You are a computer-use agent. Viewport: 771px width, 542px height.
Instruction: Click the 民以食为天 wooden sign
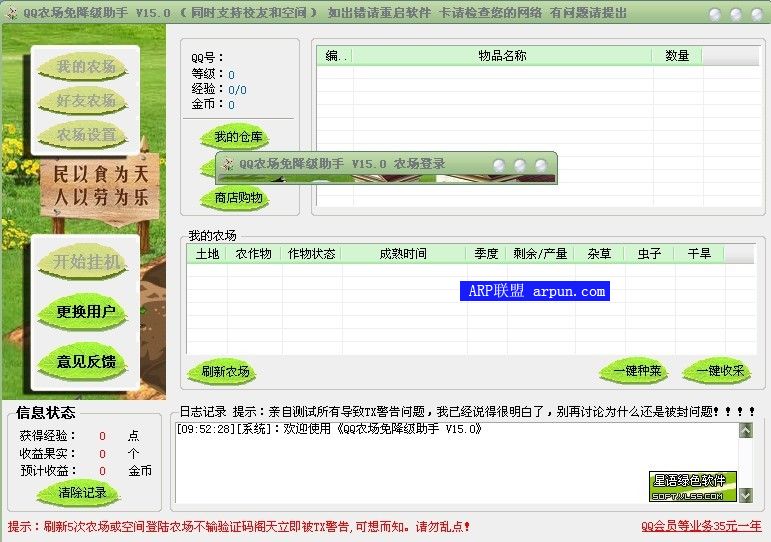(100, 187)
